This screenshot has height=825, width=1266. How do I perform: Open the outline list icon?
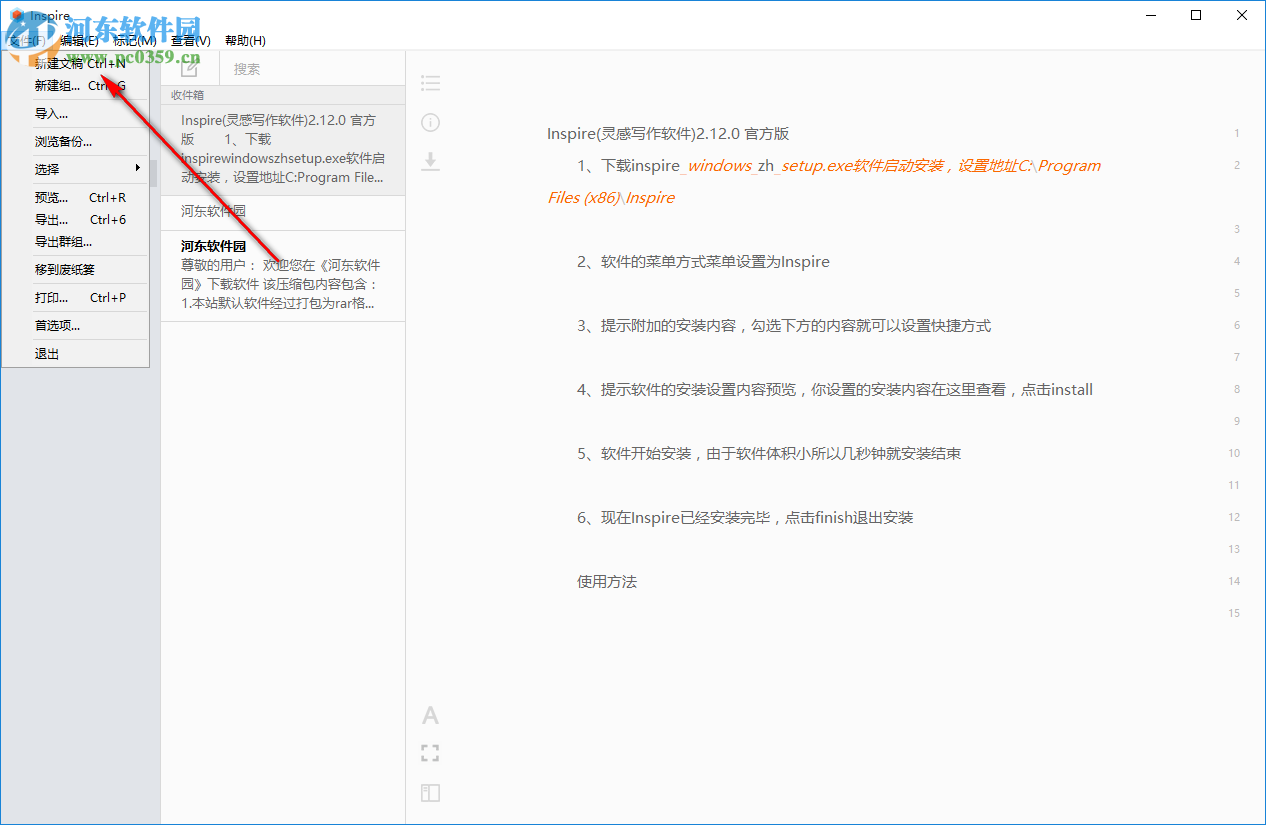pos(430,83)
